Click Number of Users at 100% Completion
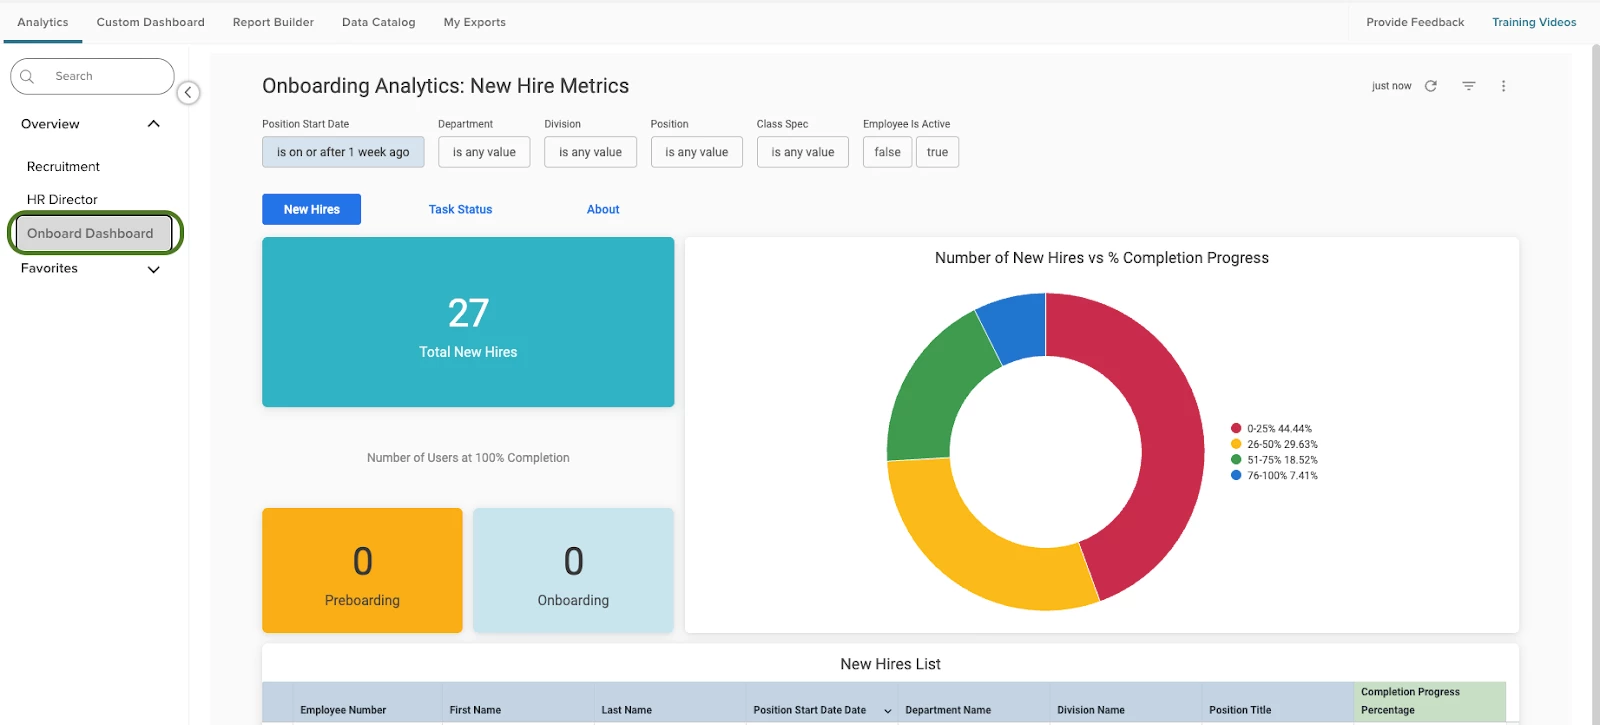This screenshot has width=1600, height=725. 468,458
